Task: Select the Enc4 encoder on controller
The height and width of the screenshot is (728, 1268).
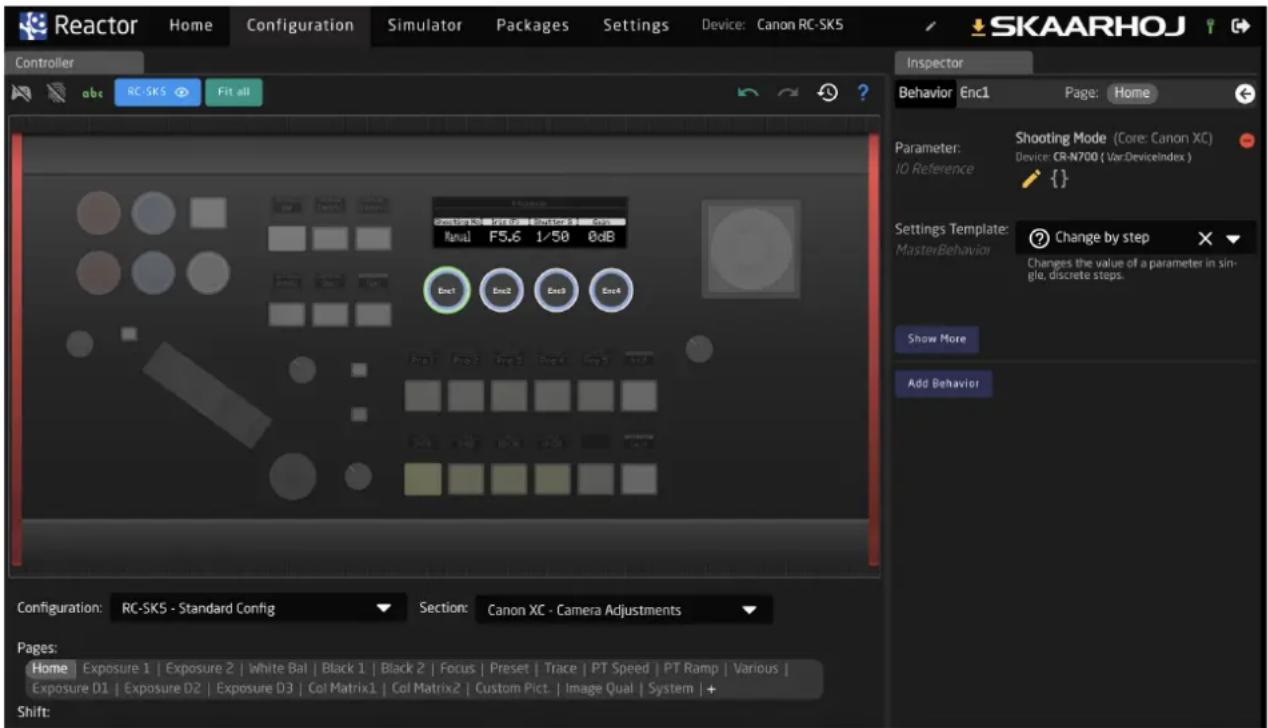Action: coord(610,290)
